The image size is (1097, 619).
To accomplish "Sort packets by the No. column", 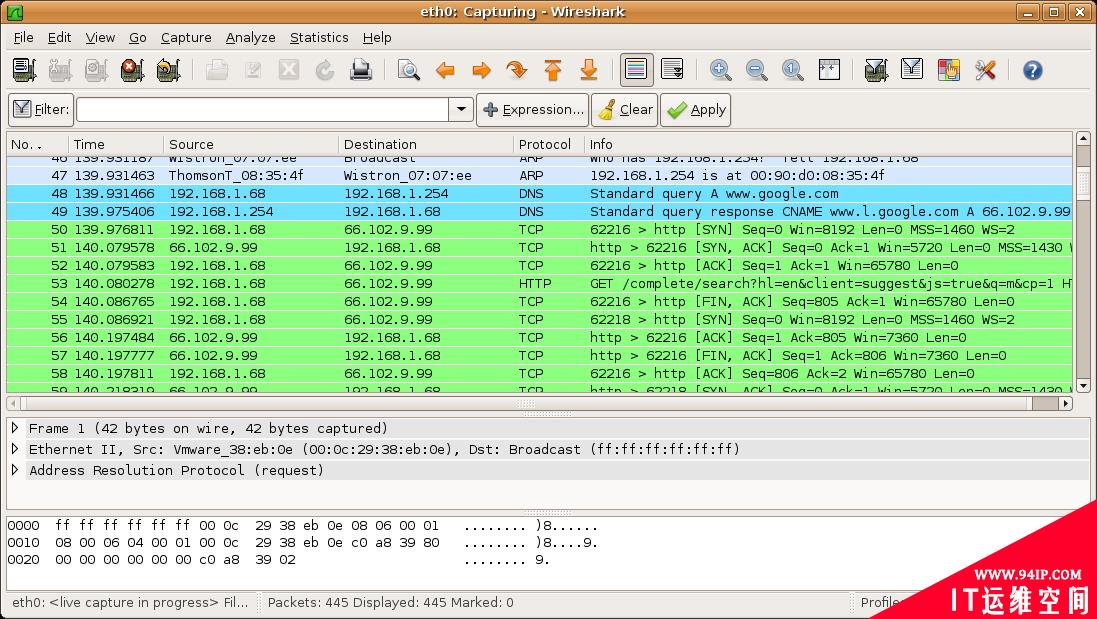I will 37,144.
